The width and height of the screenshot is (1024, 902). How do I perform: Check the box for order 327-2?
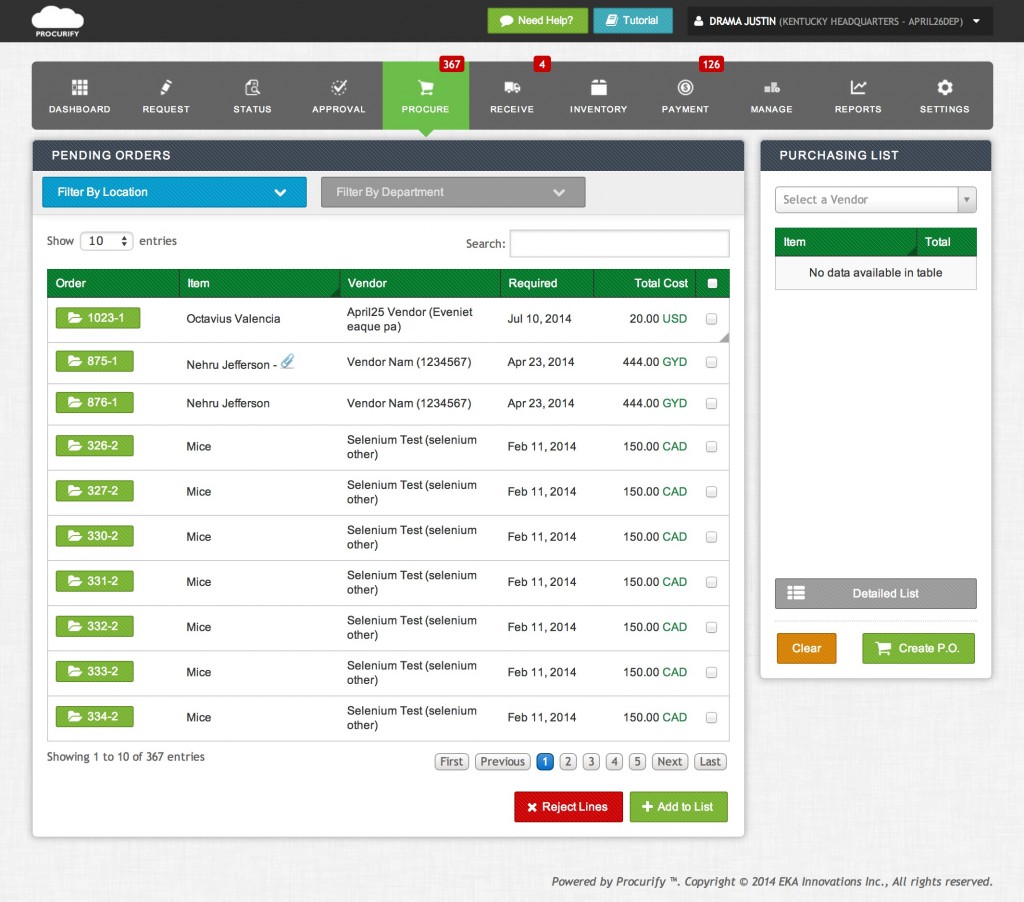click(712, 492)
